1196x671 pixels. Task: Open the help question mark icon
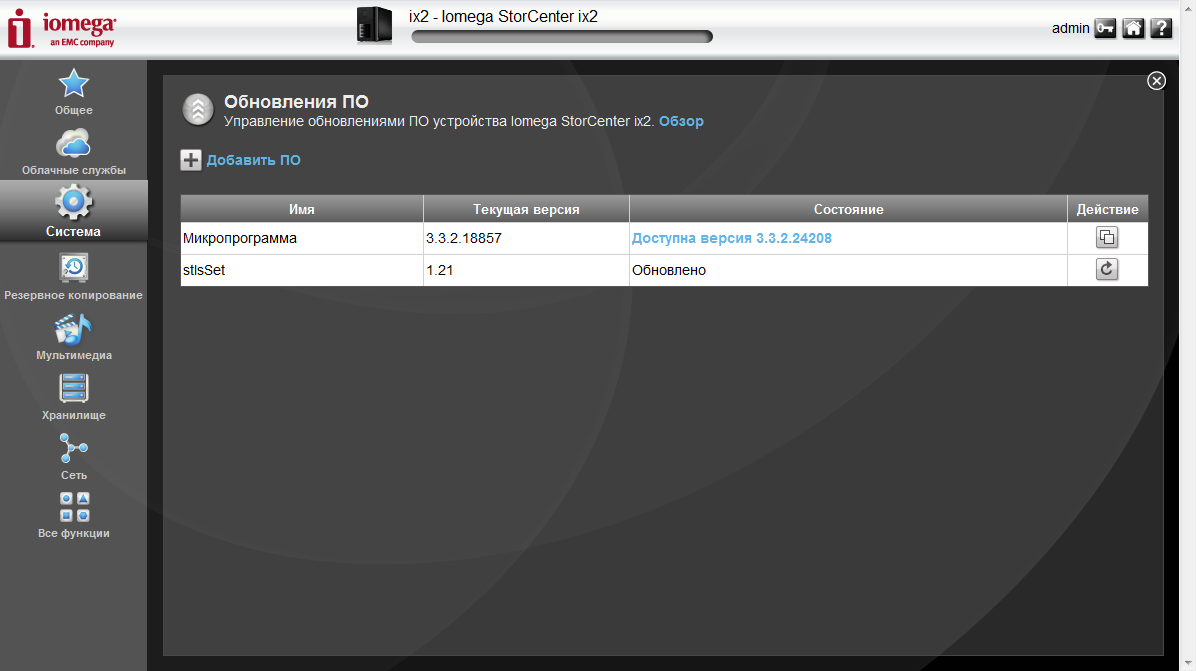(x=1161, y=28)
